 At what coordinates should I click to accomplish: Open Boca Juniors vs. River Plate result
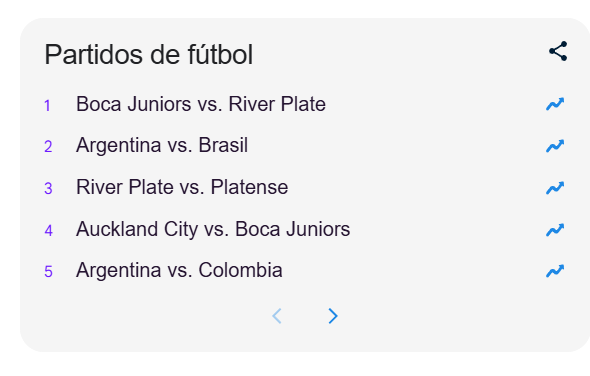coord(201,104)
